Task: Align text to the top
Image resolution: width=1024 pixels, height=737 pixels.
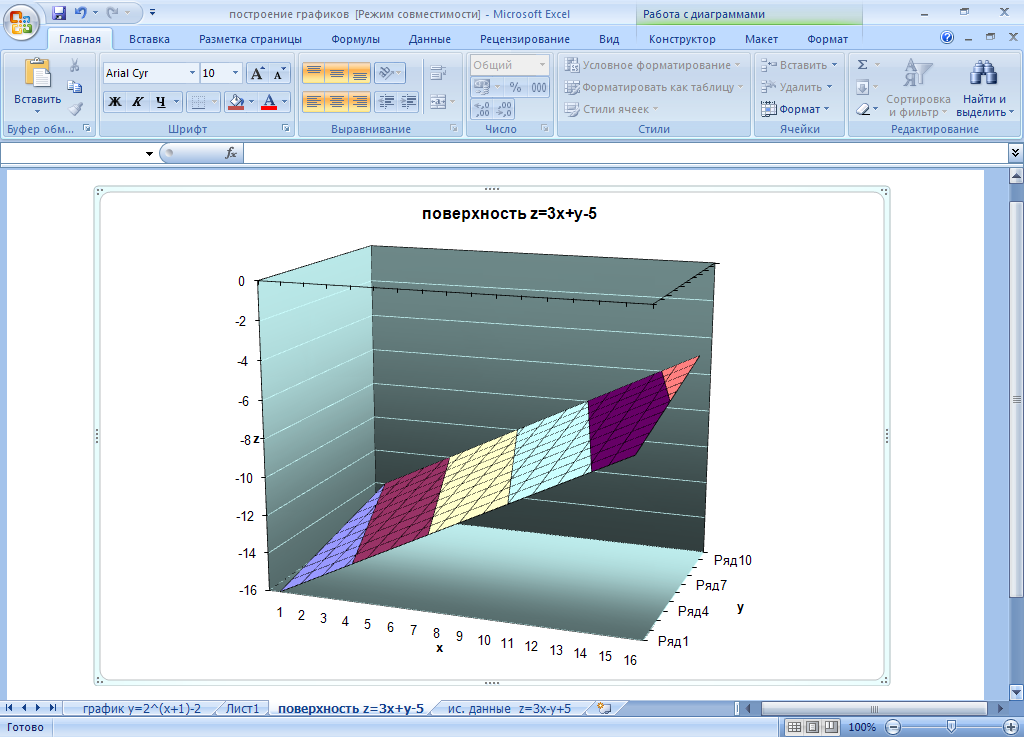Action: (313, 73)
